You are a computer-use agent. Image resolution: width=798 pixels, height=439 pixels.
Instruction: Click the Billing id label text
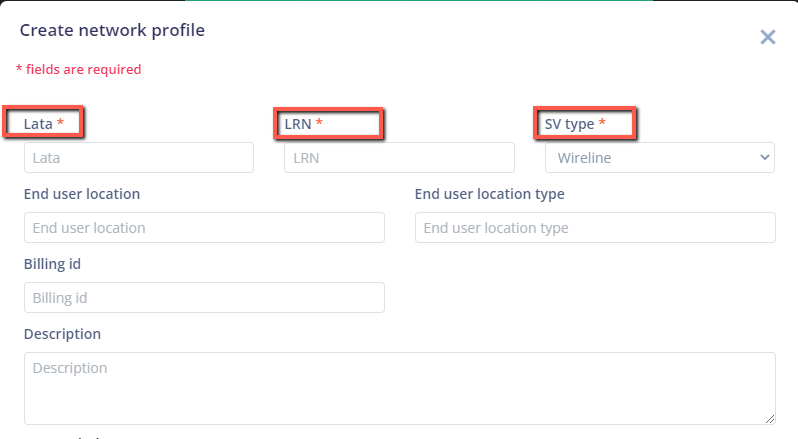52,264
